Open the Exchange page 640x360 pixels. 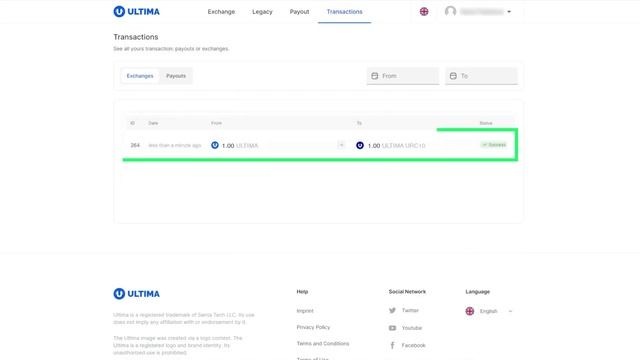pyautogui.click(x=221, y=12)
